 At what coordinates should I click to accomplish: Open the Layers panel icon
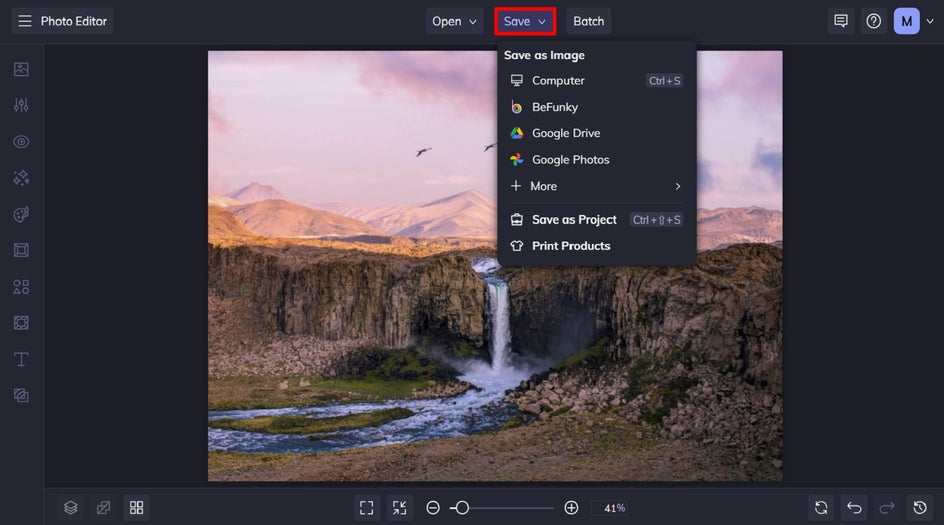70,508
